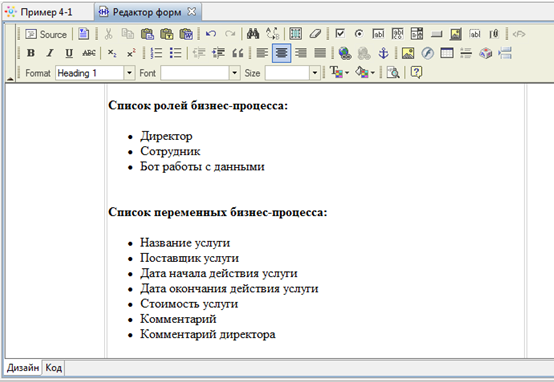Toggle bold formatting
Image resolution: width=554 pixels, height=382 pixels.
(31, 53)
